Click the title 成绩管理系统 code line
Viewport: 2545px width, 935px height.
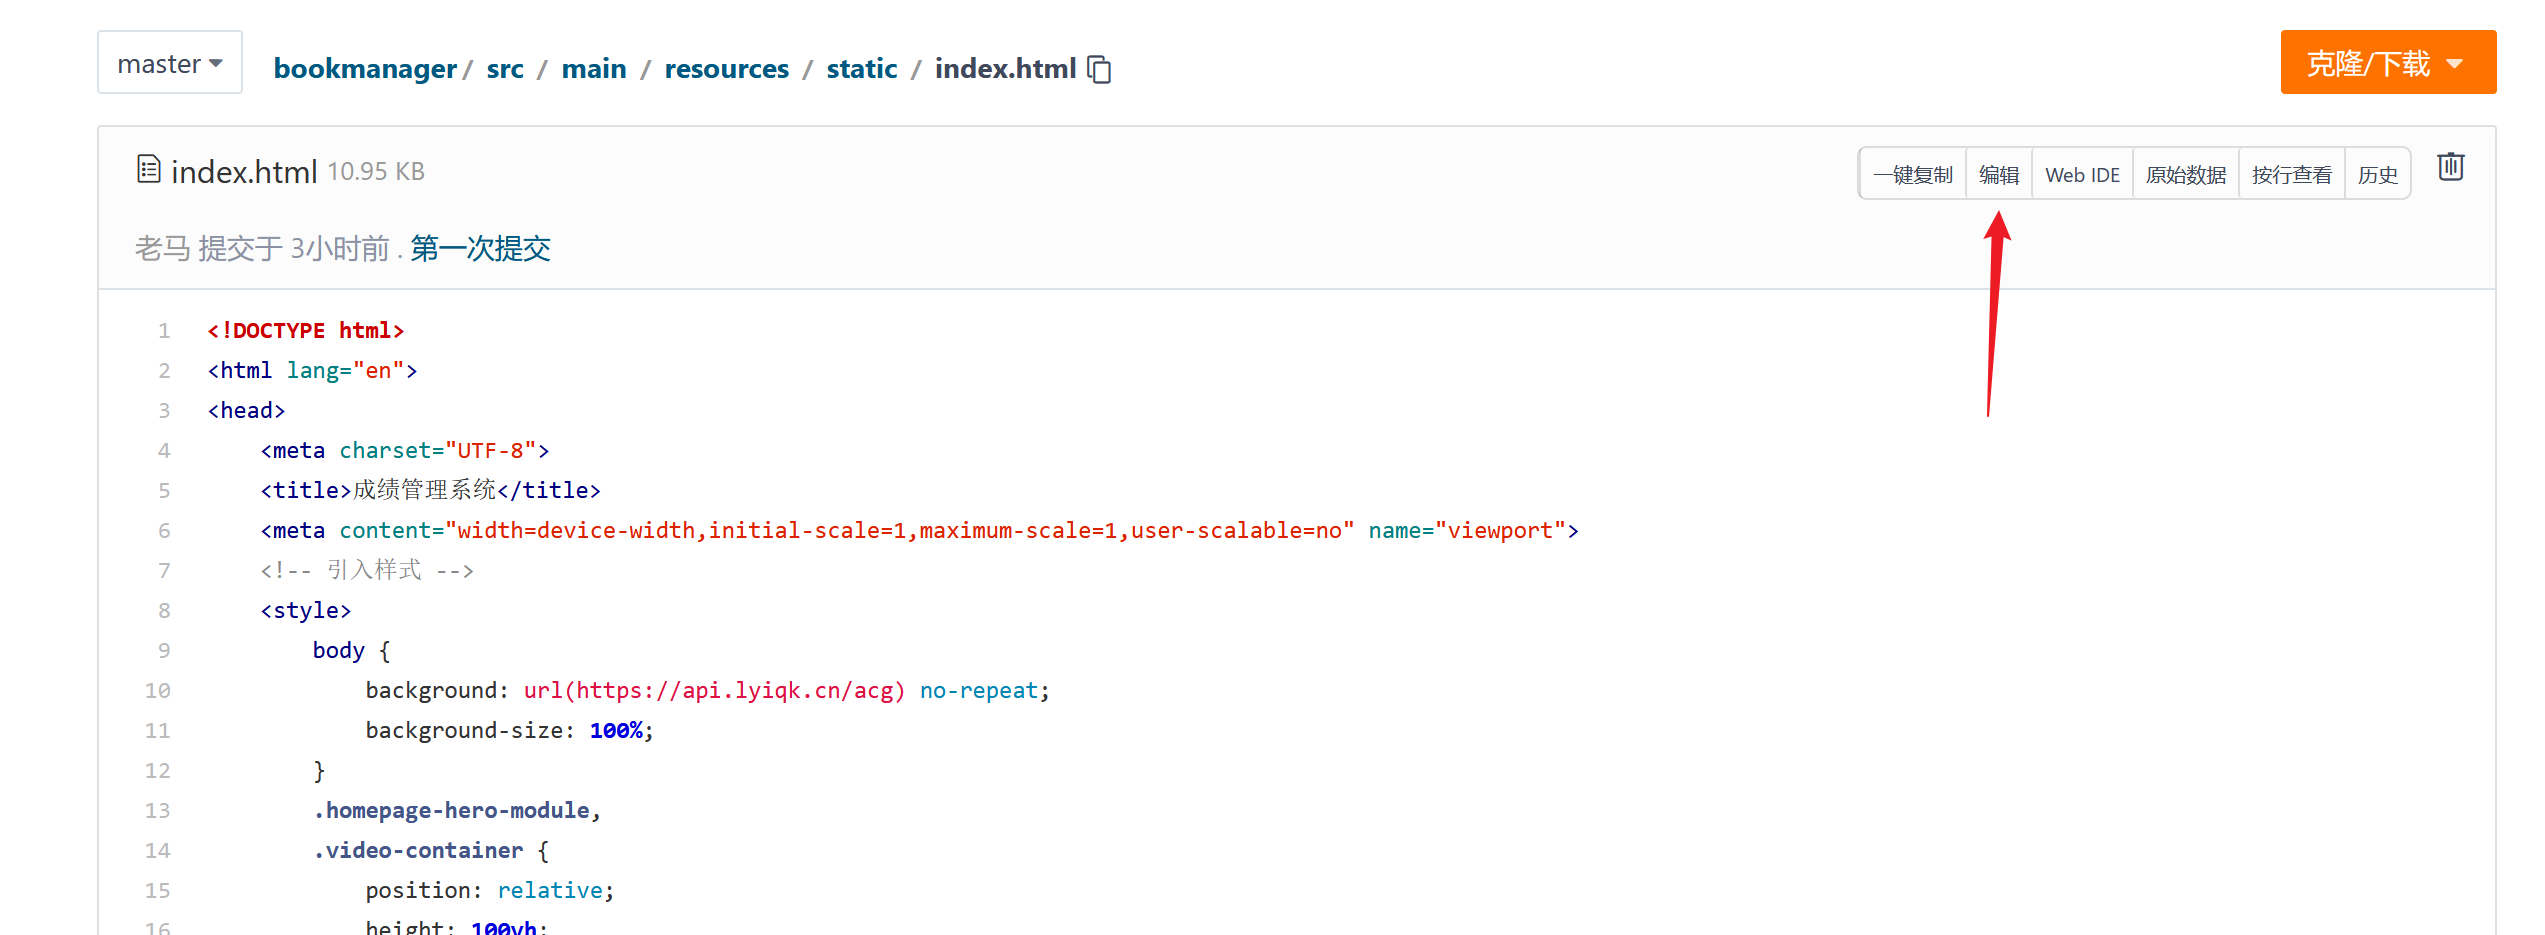[431, 490]
